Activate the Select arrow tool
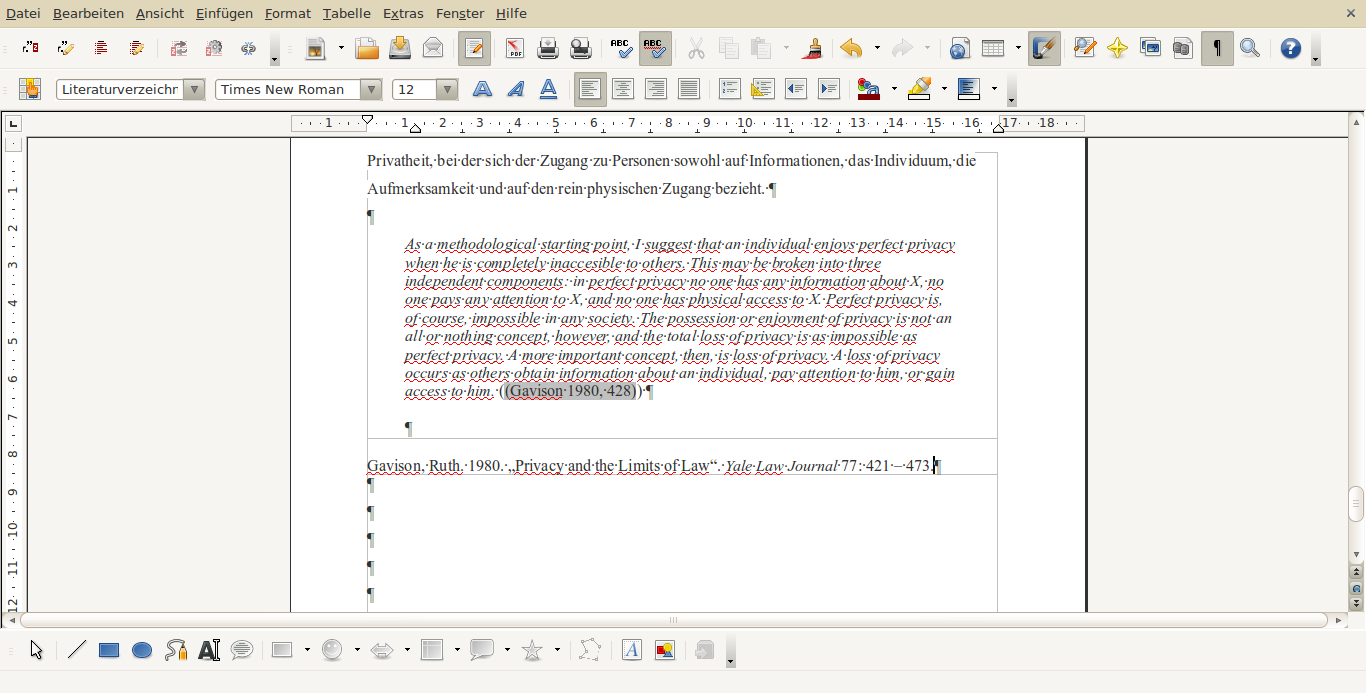This screenshot has height=693, width=1366. point(37,650)
